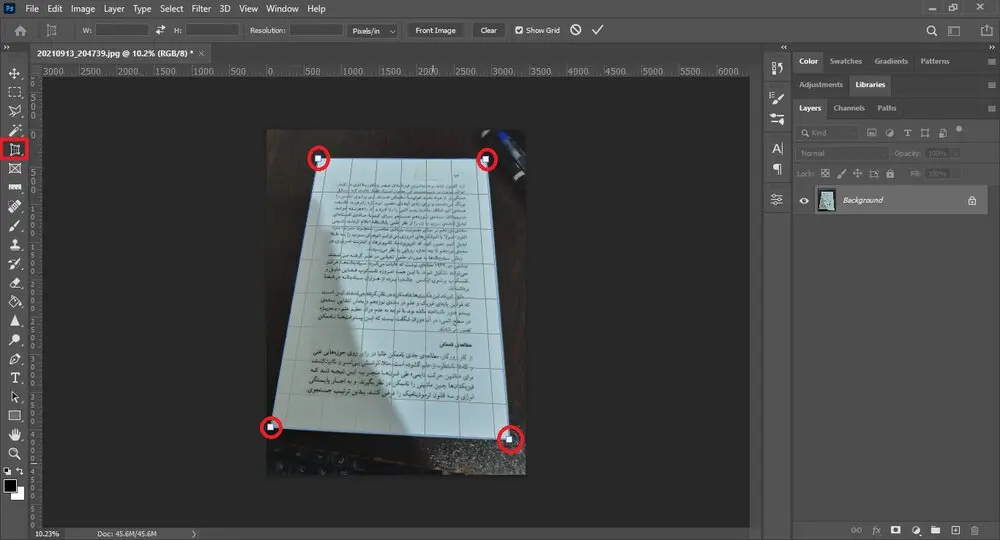Select the Ruler measurement tool

tap(15, 187)
